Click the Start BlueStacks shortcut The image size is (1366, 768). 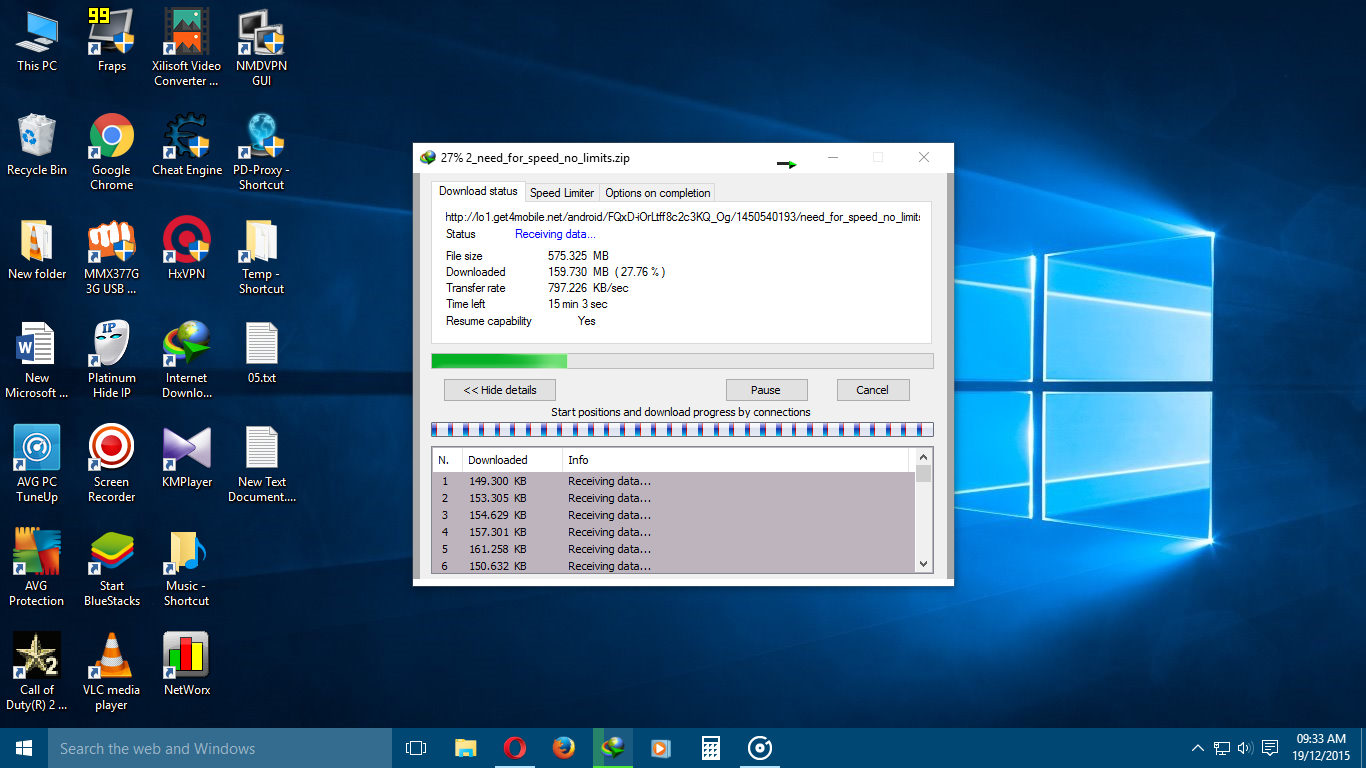[x=112, y=568]
